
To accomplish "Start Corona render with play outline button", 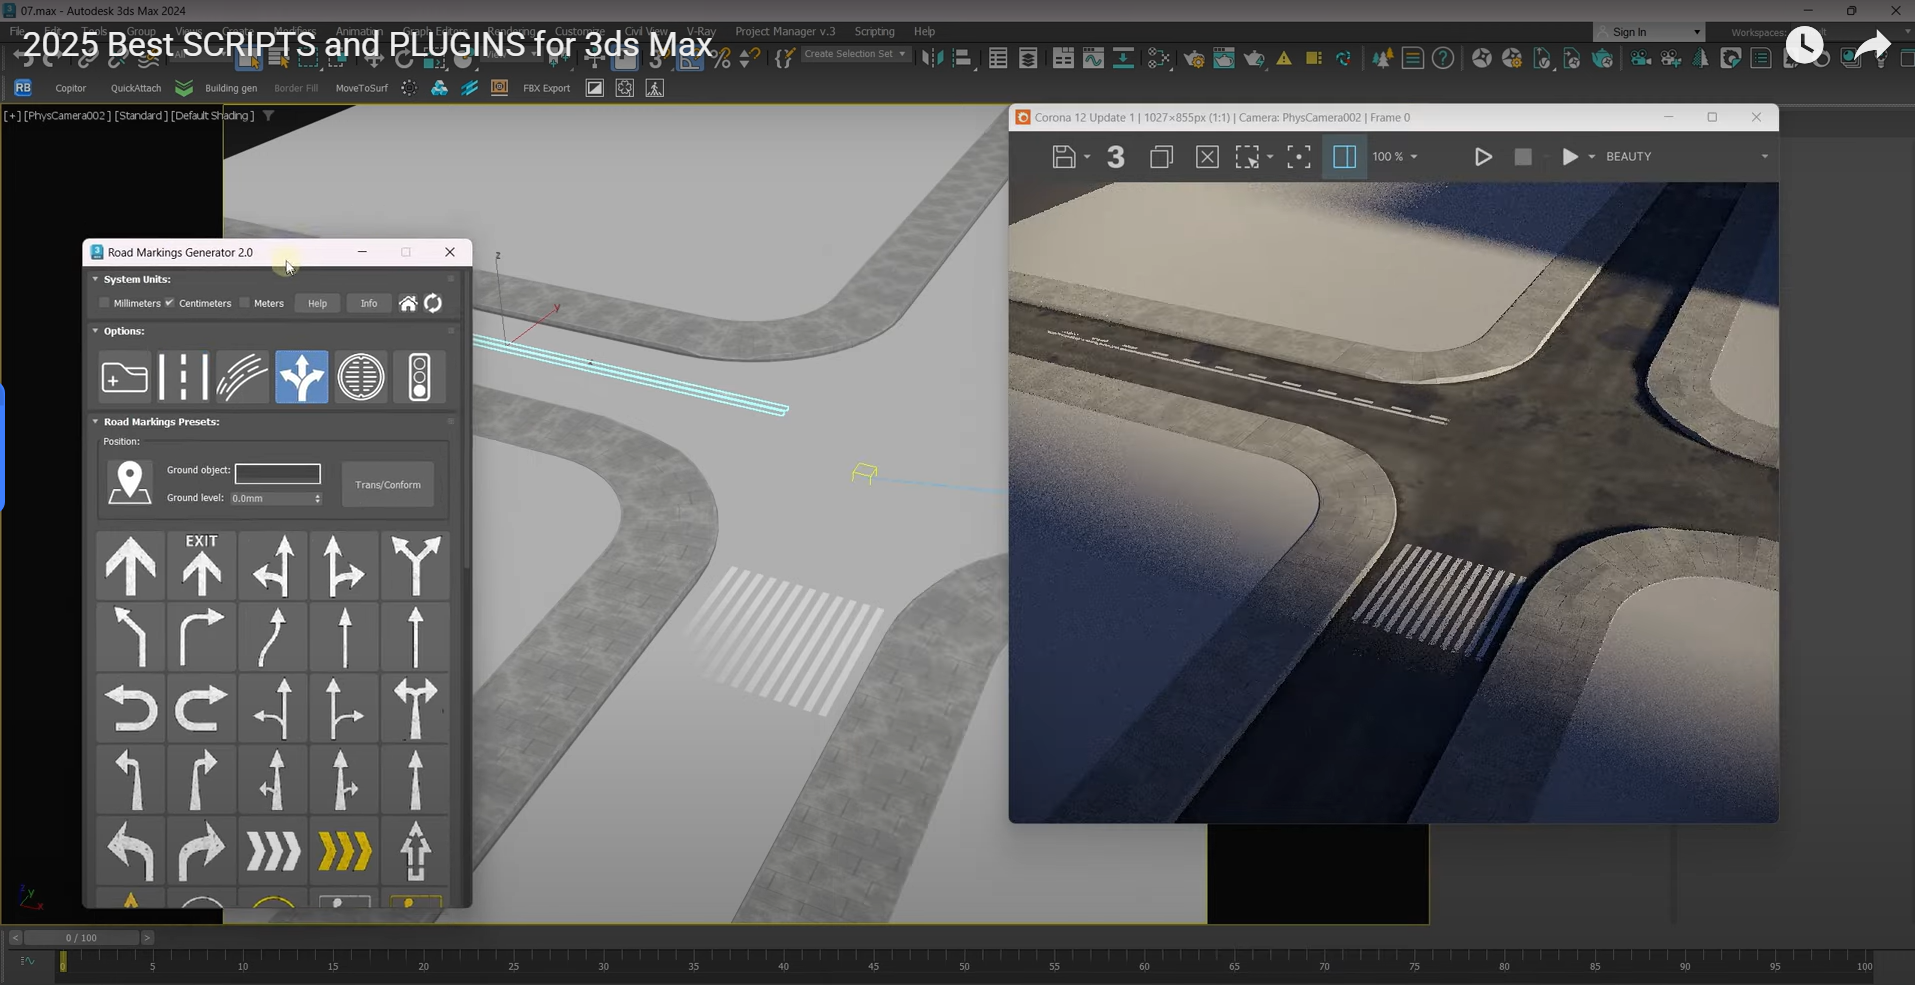I will (1483, 157).
